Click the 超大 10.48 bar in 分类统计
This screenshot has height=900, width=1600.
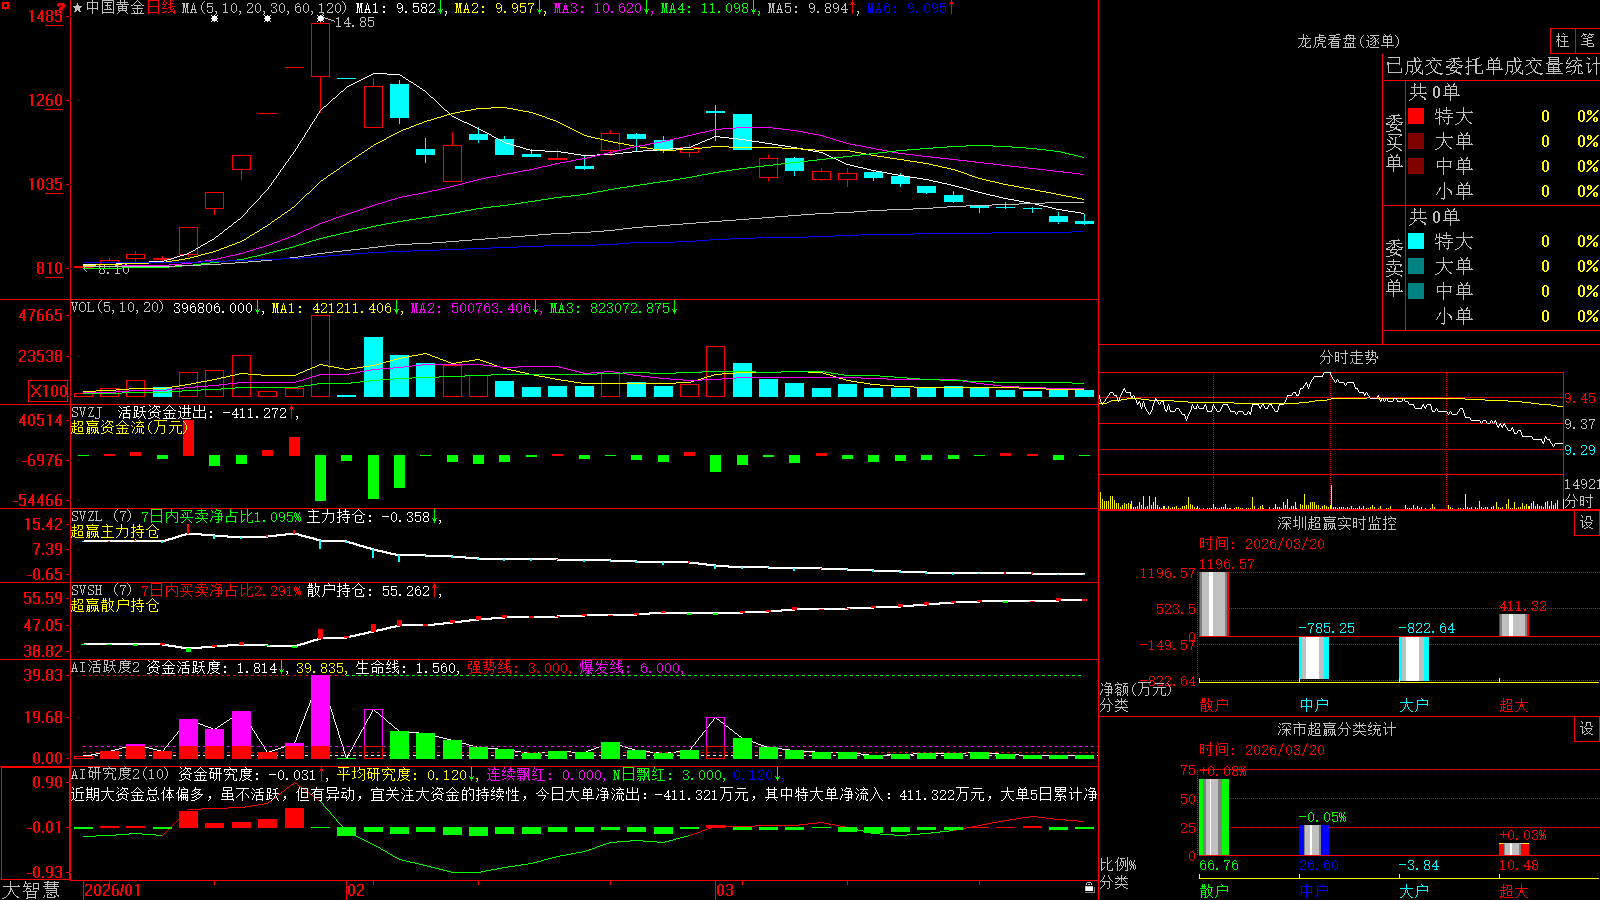[x=1513, y=849]
